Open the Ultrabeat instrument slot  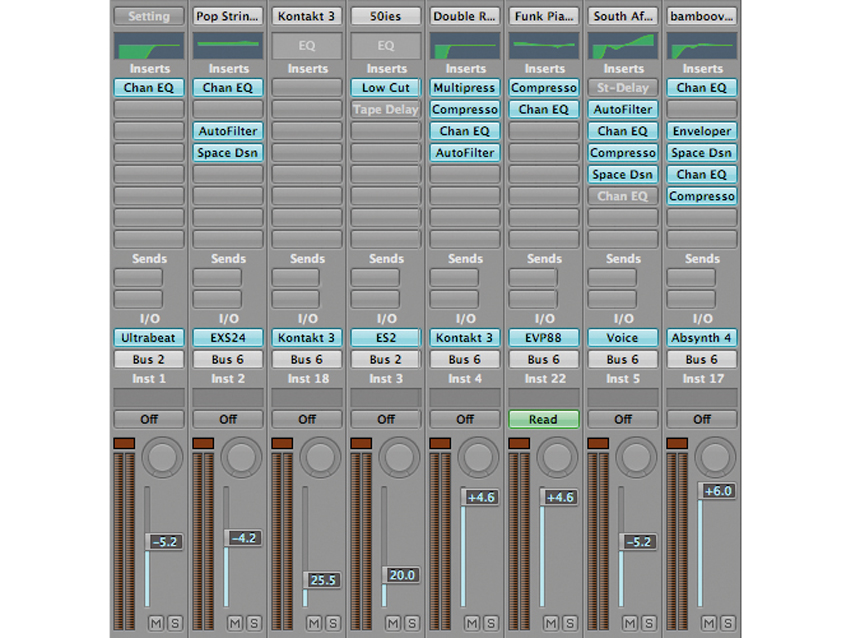(149, 337)
